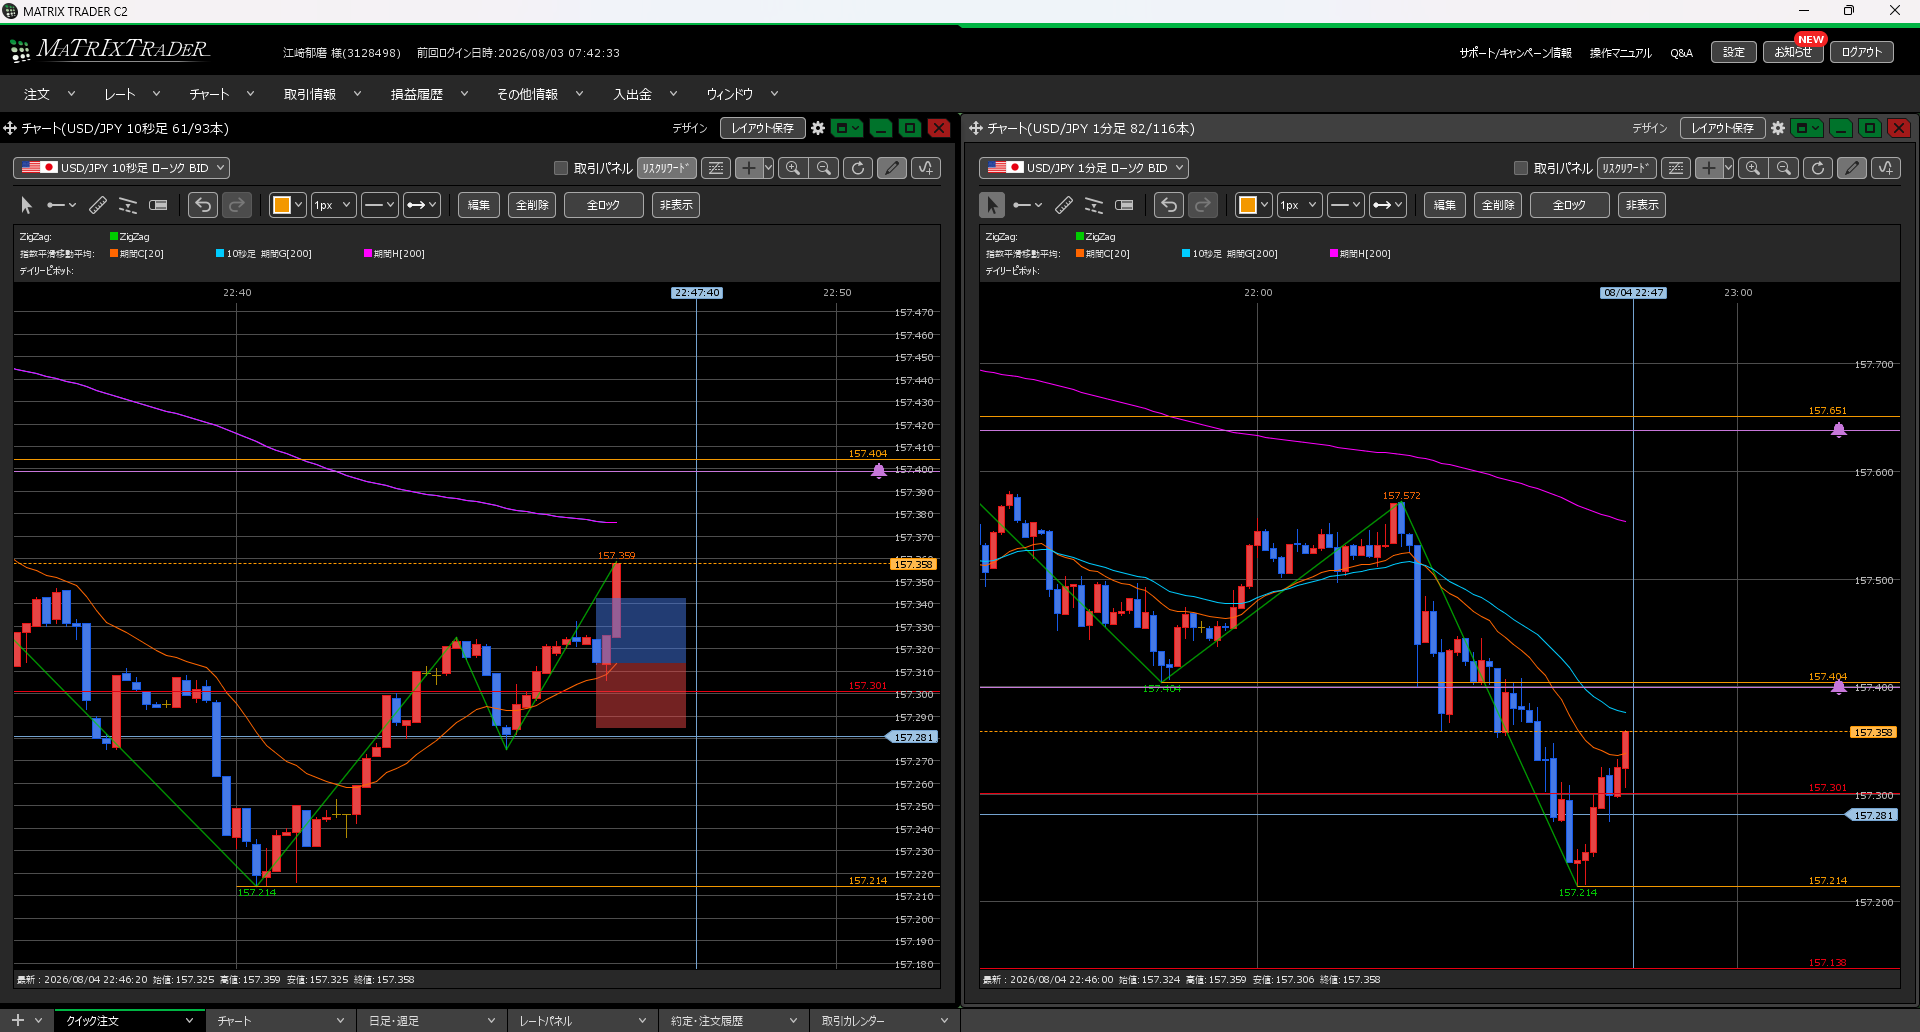
Task: Refresh the 1分足 chart
Action: 1818,168
